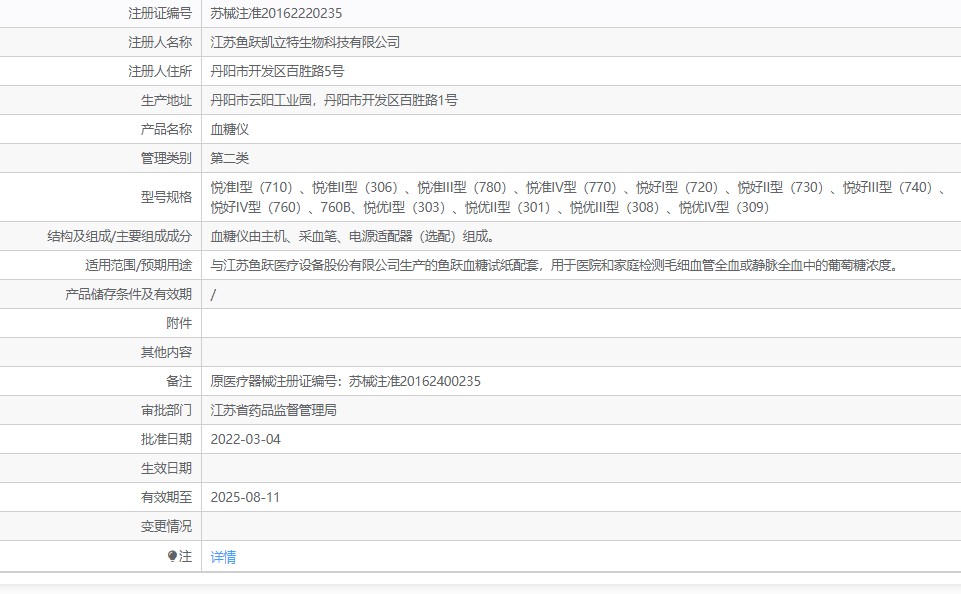
Task: Click the 其他内容 label
Action: (166, 352)
